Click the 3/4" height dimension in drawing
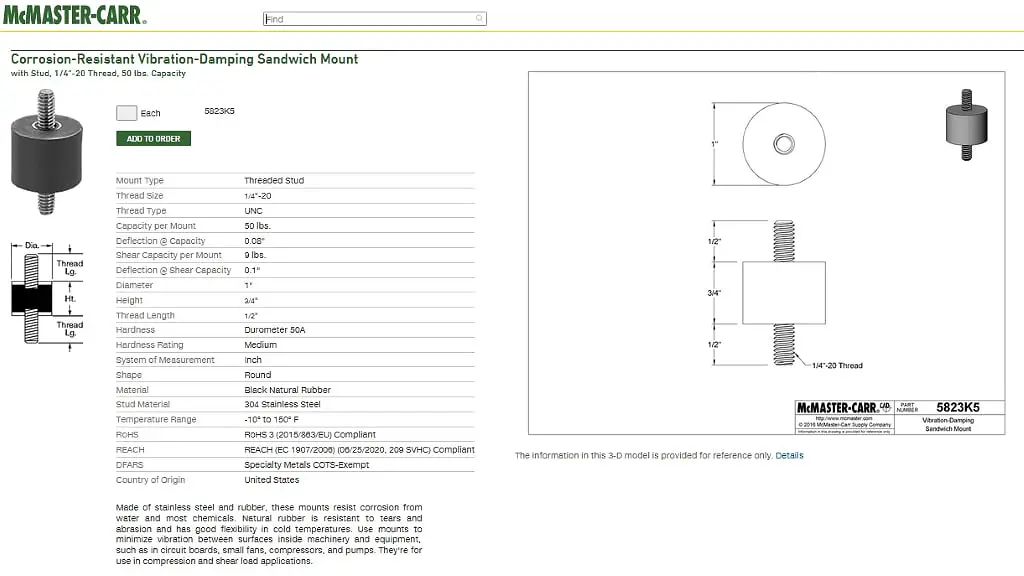Image resolution: width=1024 pixels, height=576 pixels. [714, 293]
